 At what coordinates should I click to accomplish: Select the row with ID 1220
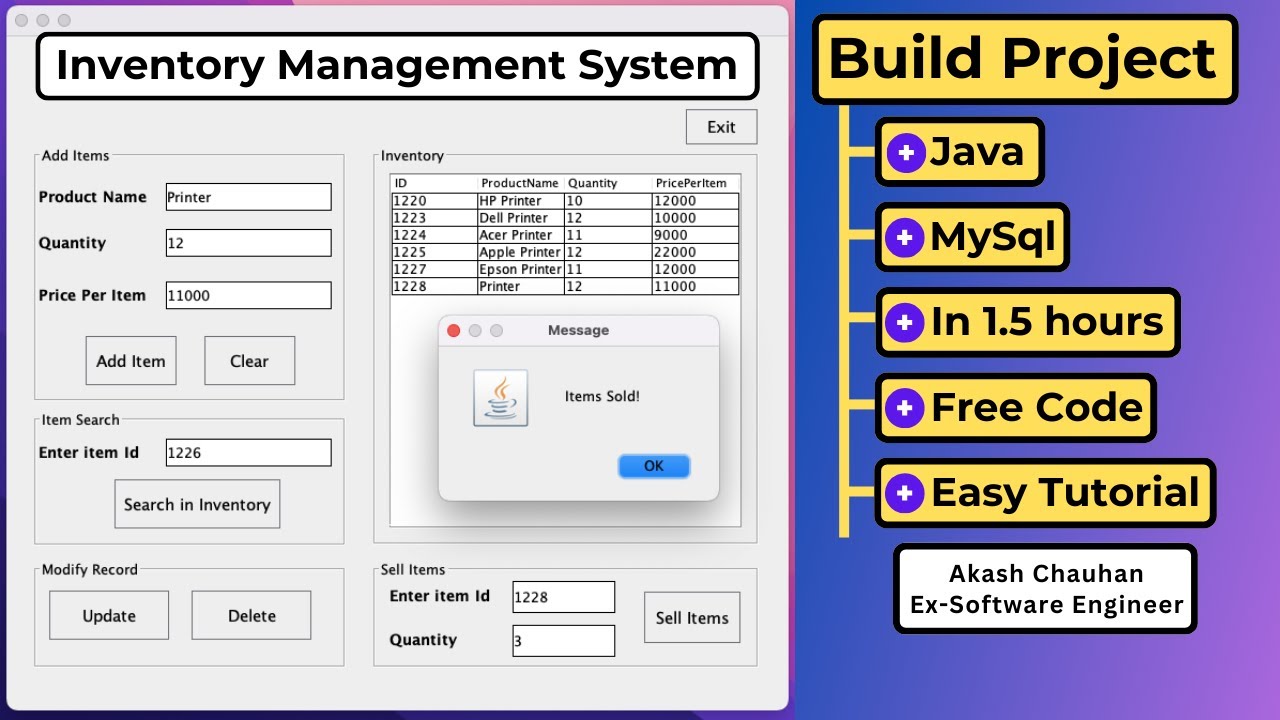(x=565, y=201)
